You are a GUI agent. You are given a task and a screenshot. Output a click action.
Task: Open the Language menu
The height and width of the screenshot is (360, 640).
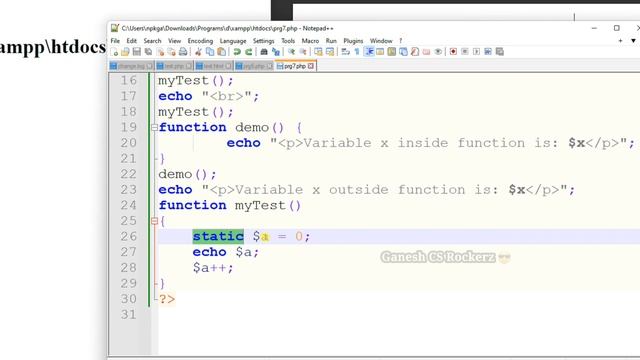tap(233, 41)
